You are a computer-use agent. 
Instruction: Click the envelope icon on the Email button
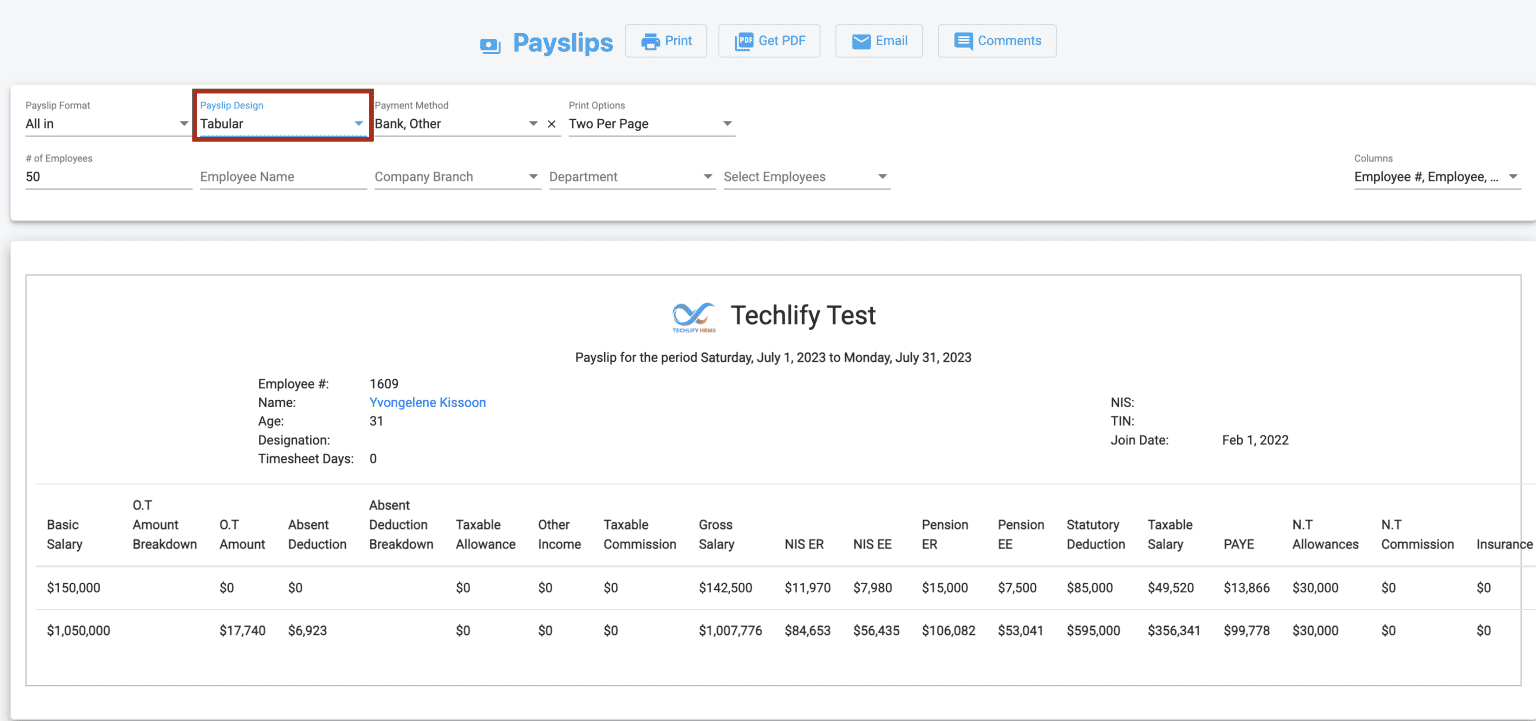point(862,40)
